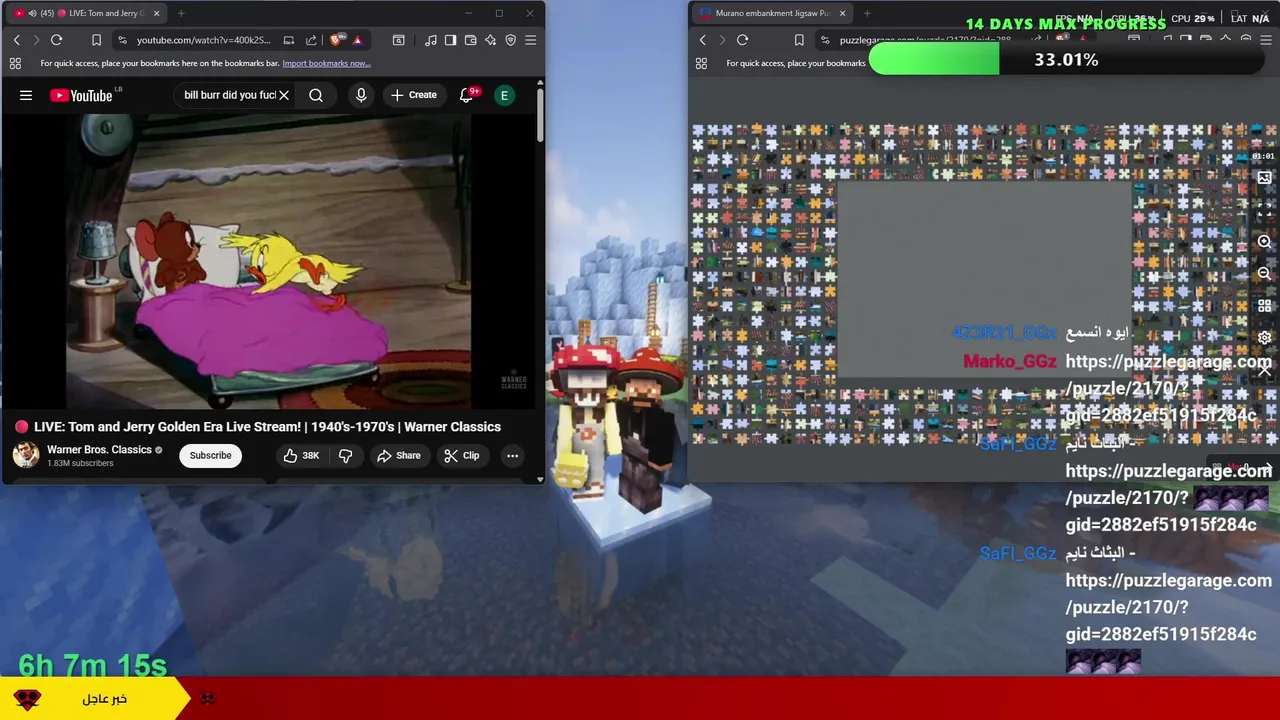
Task: Create a Clip of the video
Action: click(x=462, y=456)
